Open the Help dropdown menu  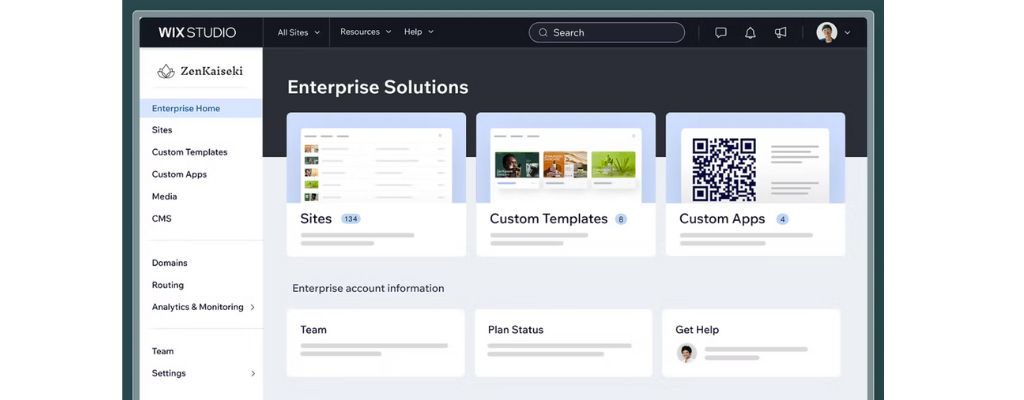[418, 32]
